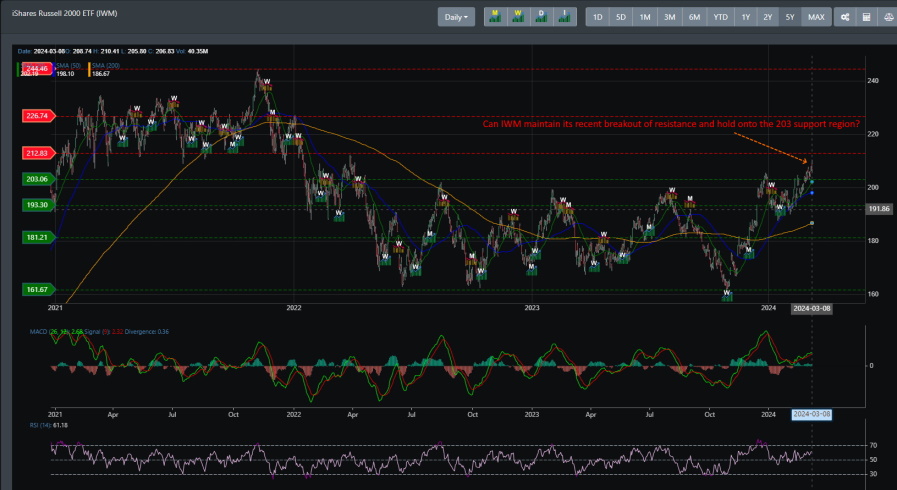Set range to 1Y

745,17
